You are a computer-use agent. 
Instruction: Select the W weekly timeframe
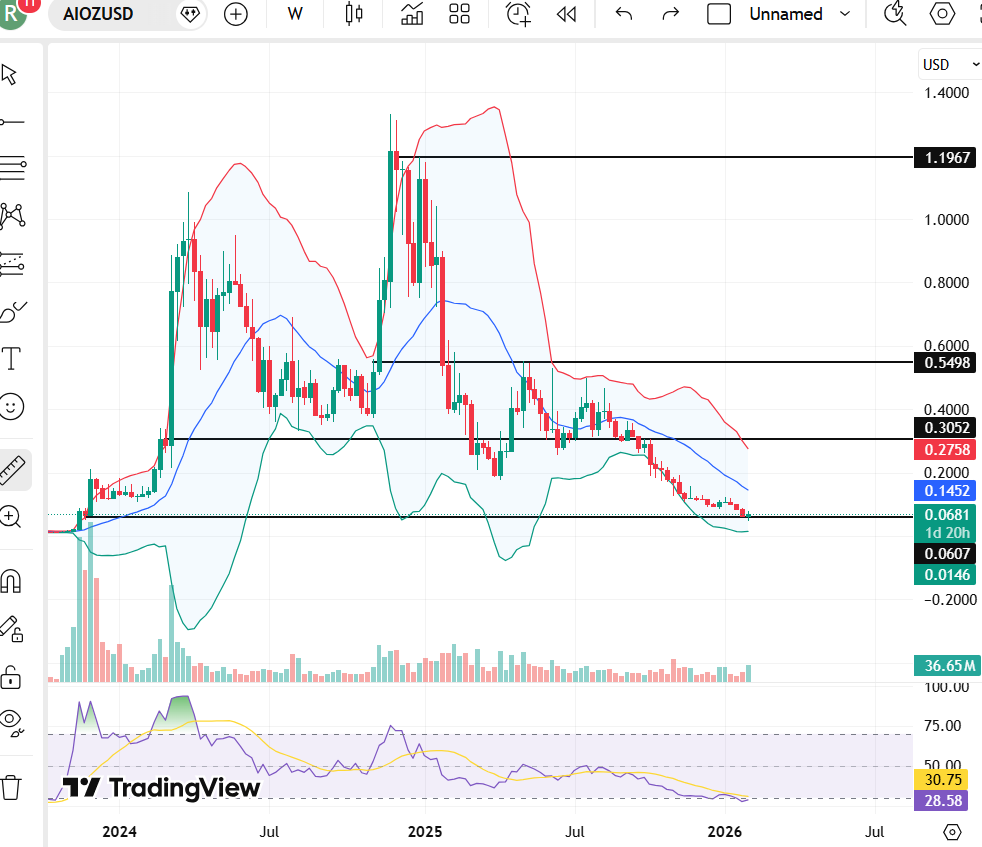294,15
